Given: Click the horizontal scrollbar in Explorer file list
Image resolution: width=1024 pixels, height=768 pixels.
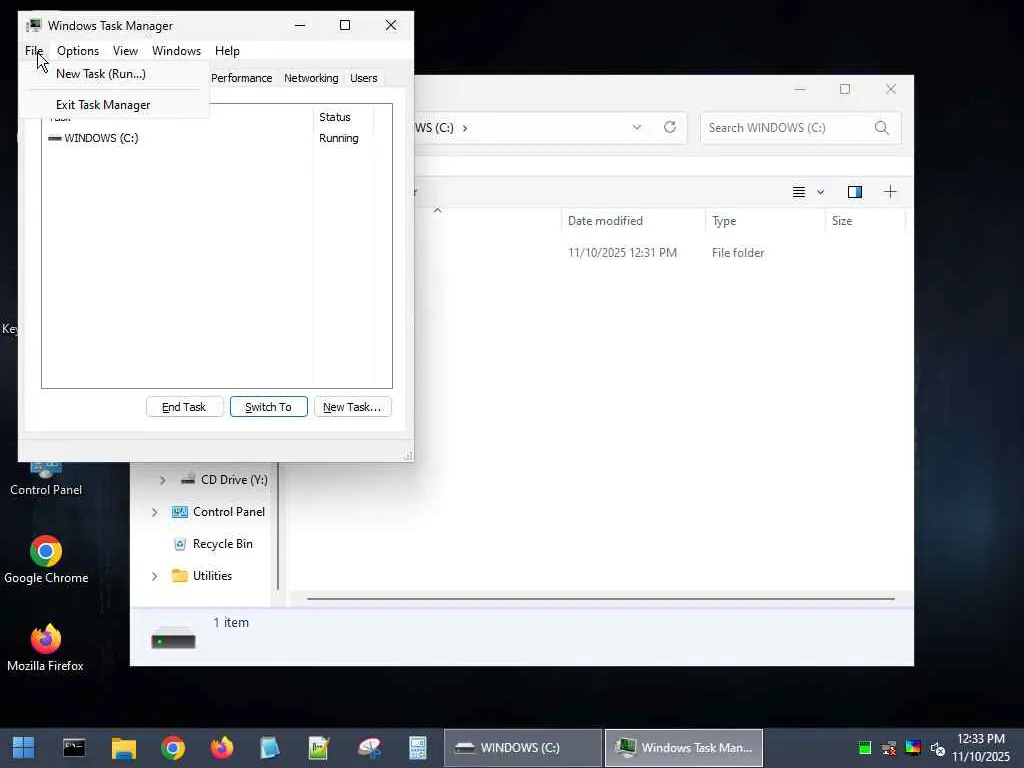Looking at the screenshot, I should point(600,598).
